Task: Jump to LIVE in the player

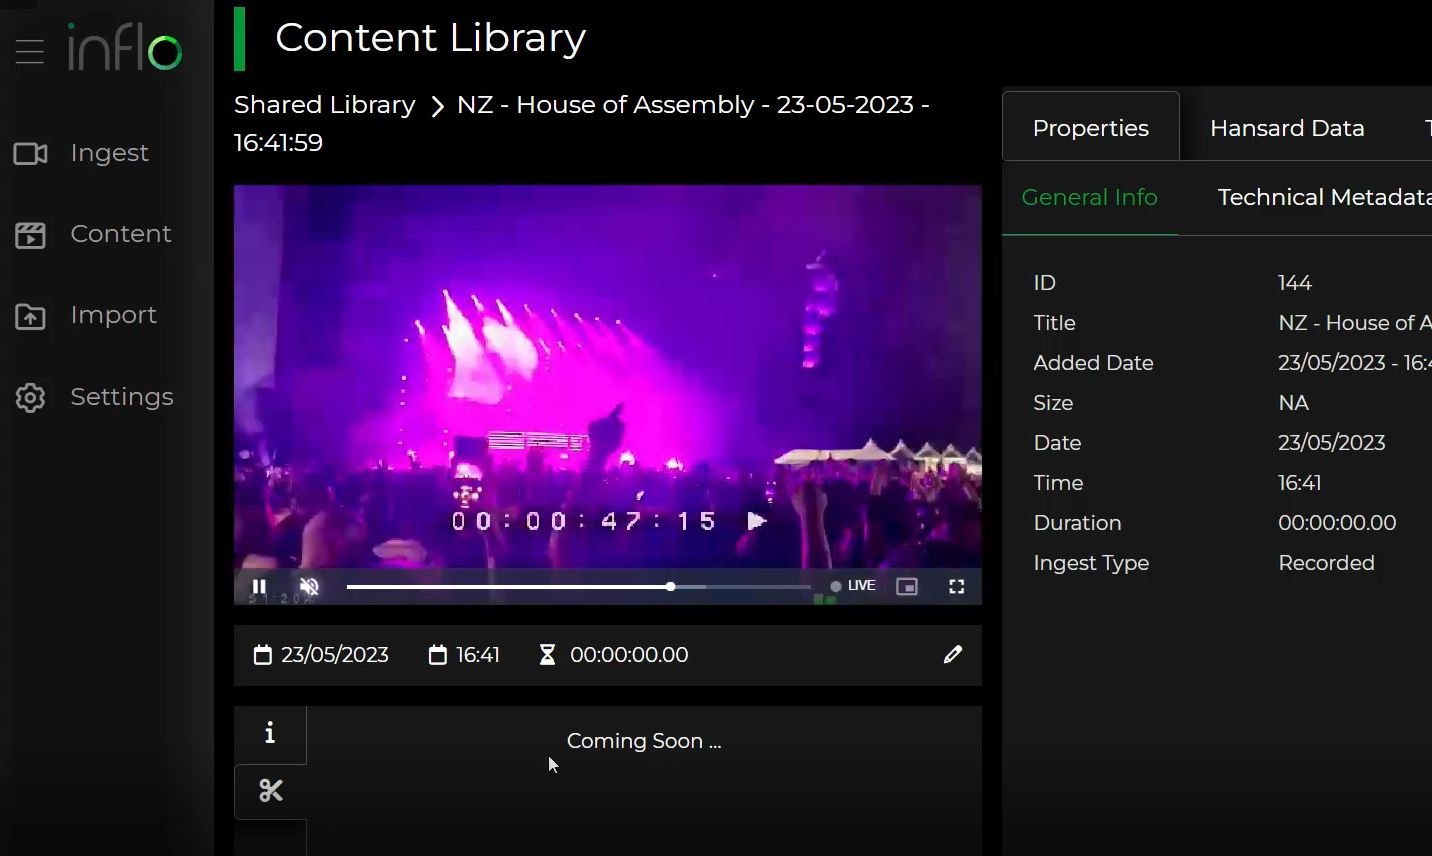Action: click(x=853, y=586)
